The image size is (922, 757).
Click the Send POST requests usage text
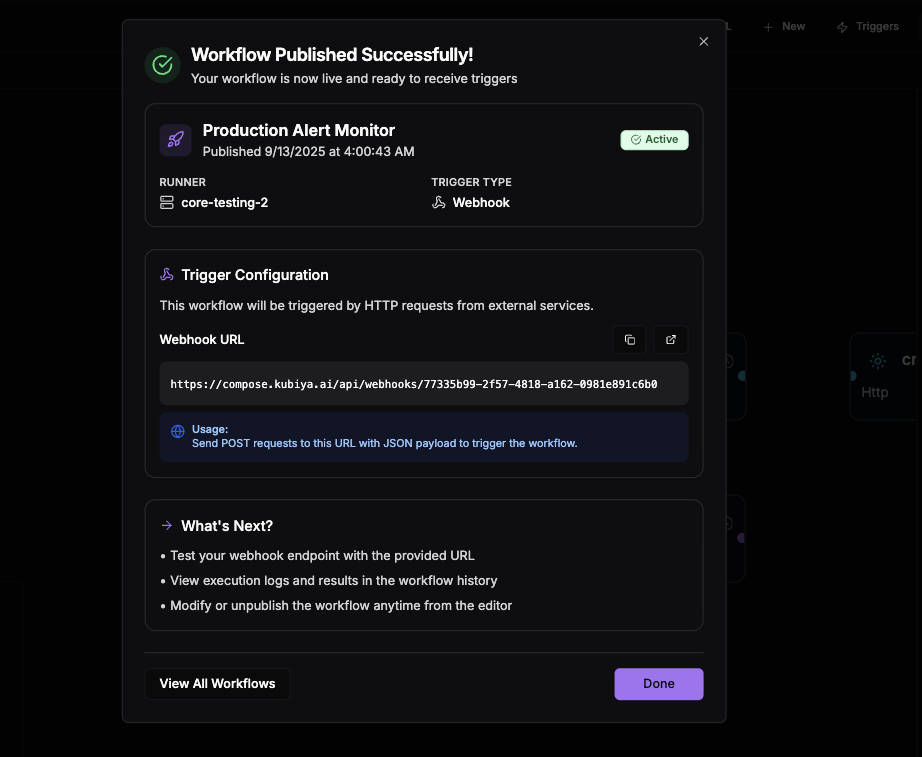385,443
